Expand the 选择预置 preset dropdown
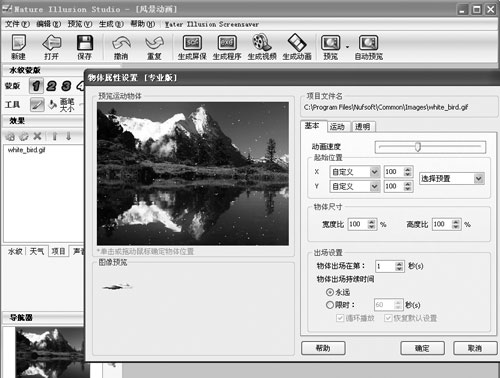The height and width of the screenshot is (378, 500). tap(452, 179)
